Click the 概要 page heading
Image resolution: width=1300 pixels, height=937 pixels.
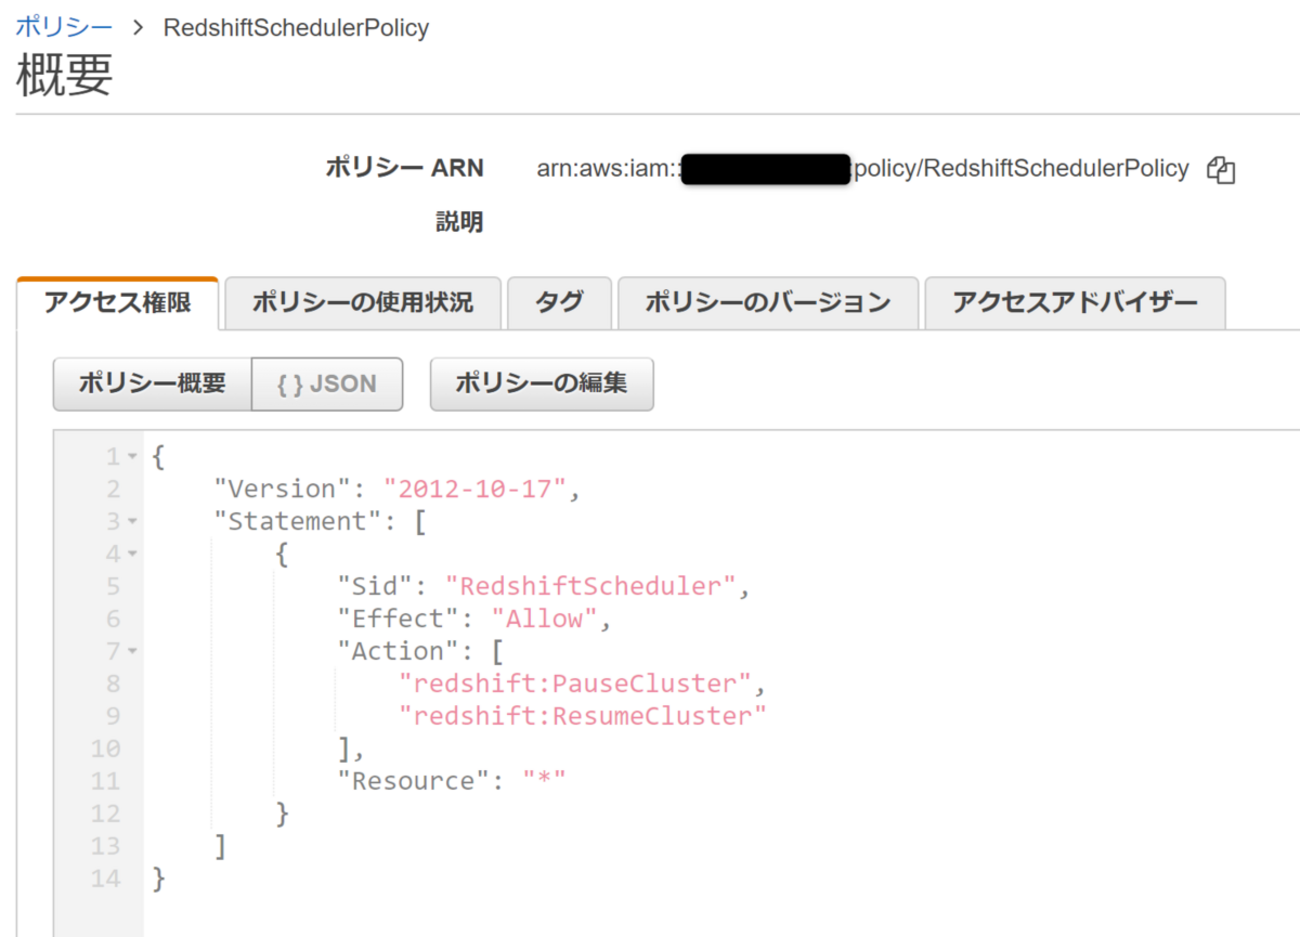64,76
